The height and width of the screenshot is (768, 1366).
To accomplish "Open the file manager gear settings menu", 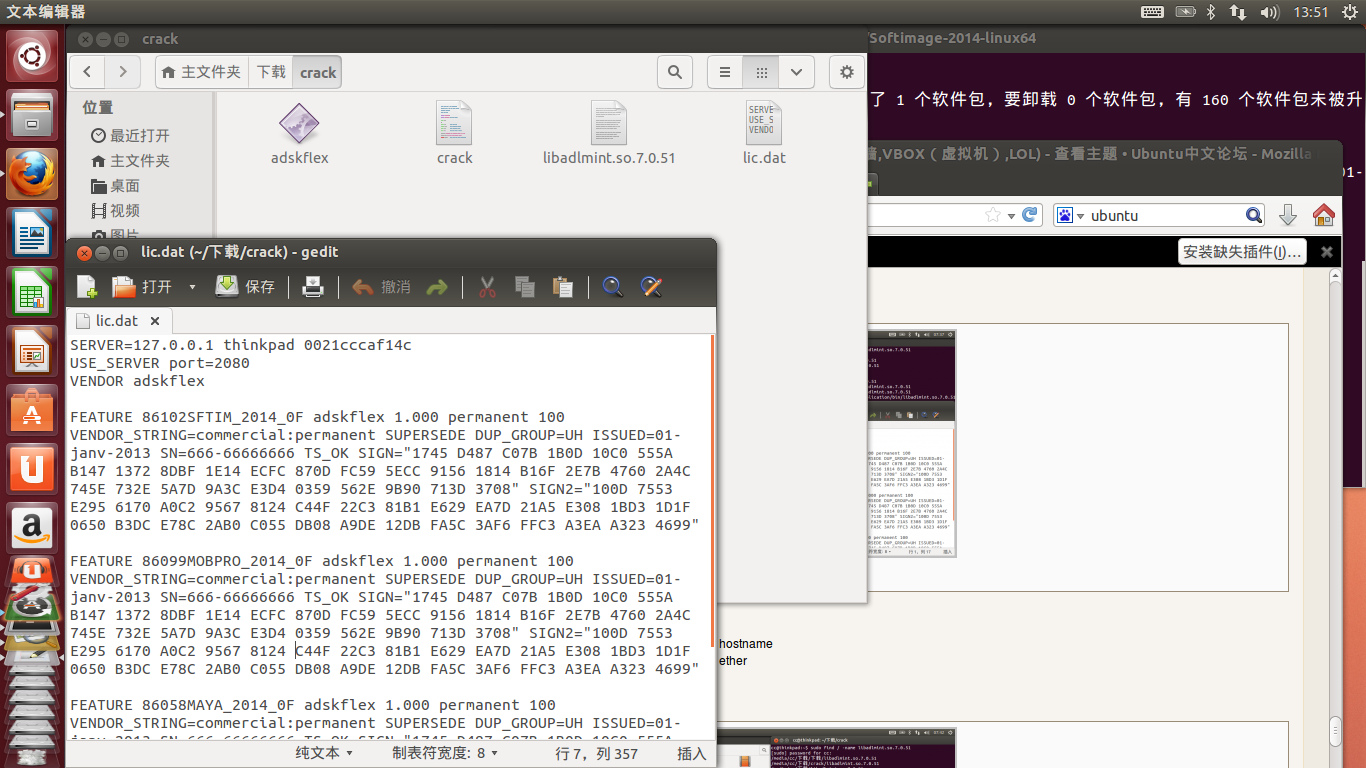I will [847, 72].
